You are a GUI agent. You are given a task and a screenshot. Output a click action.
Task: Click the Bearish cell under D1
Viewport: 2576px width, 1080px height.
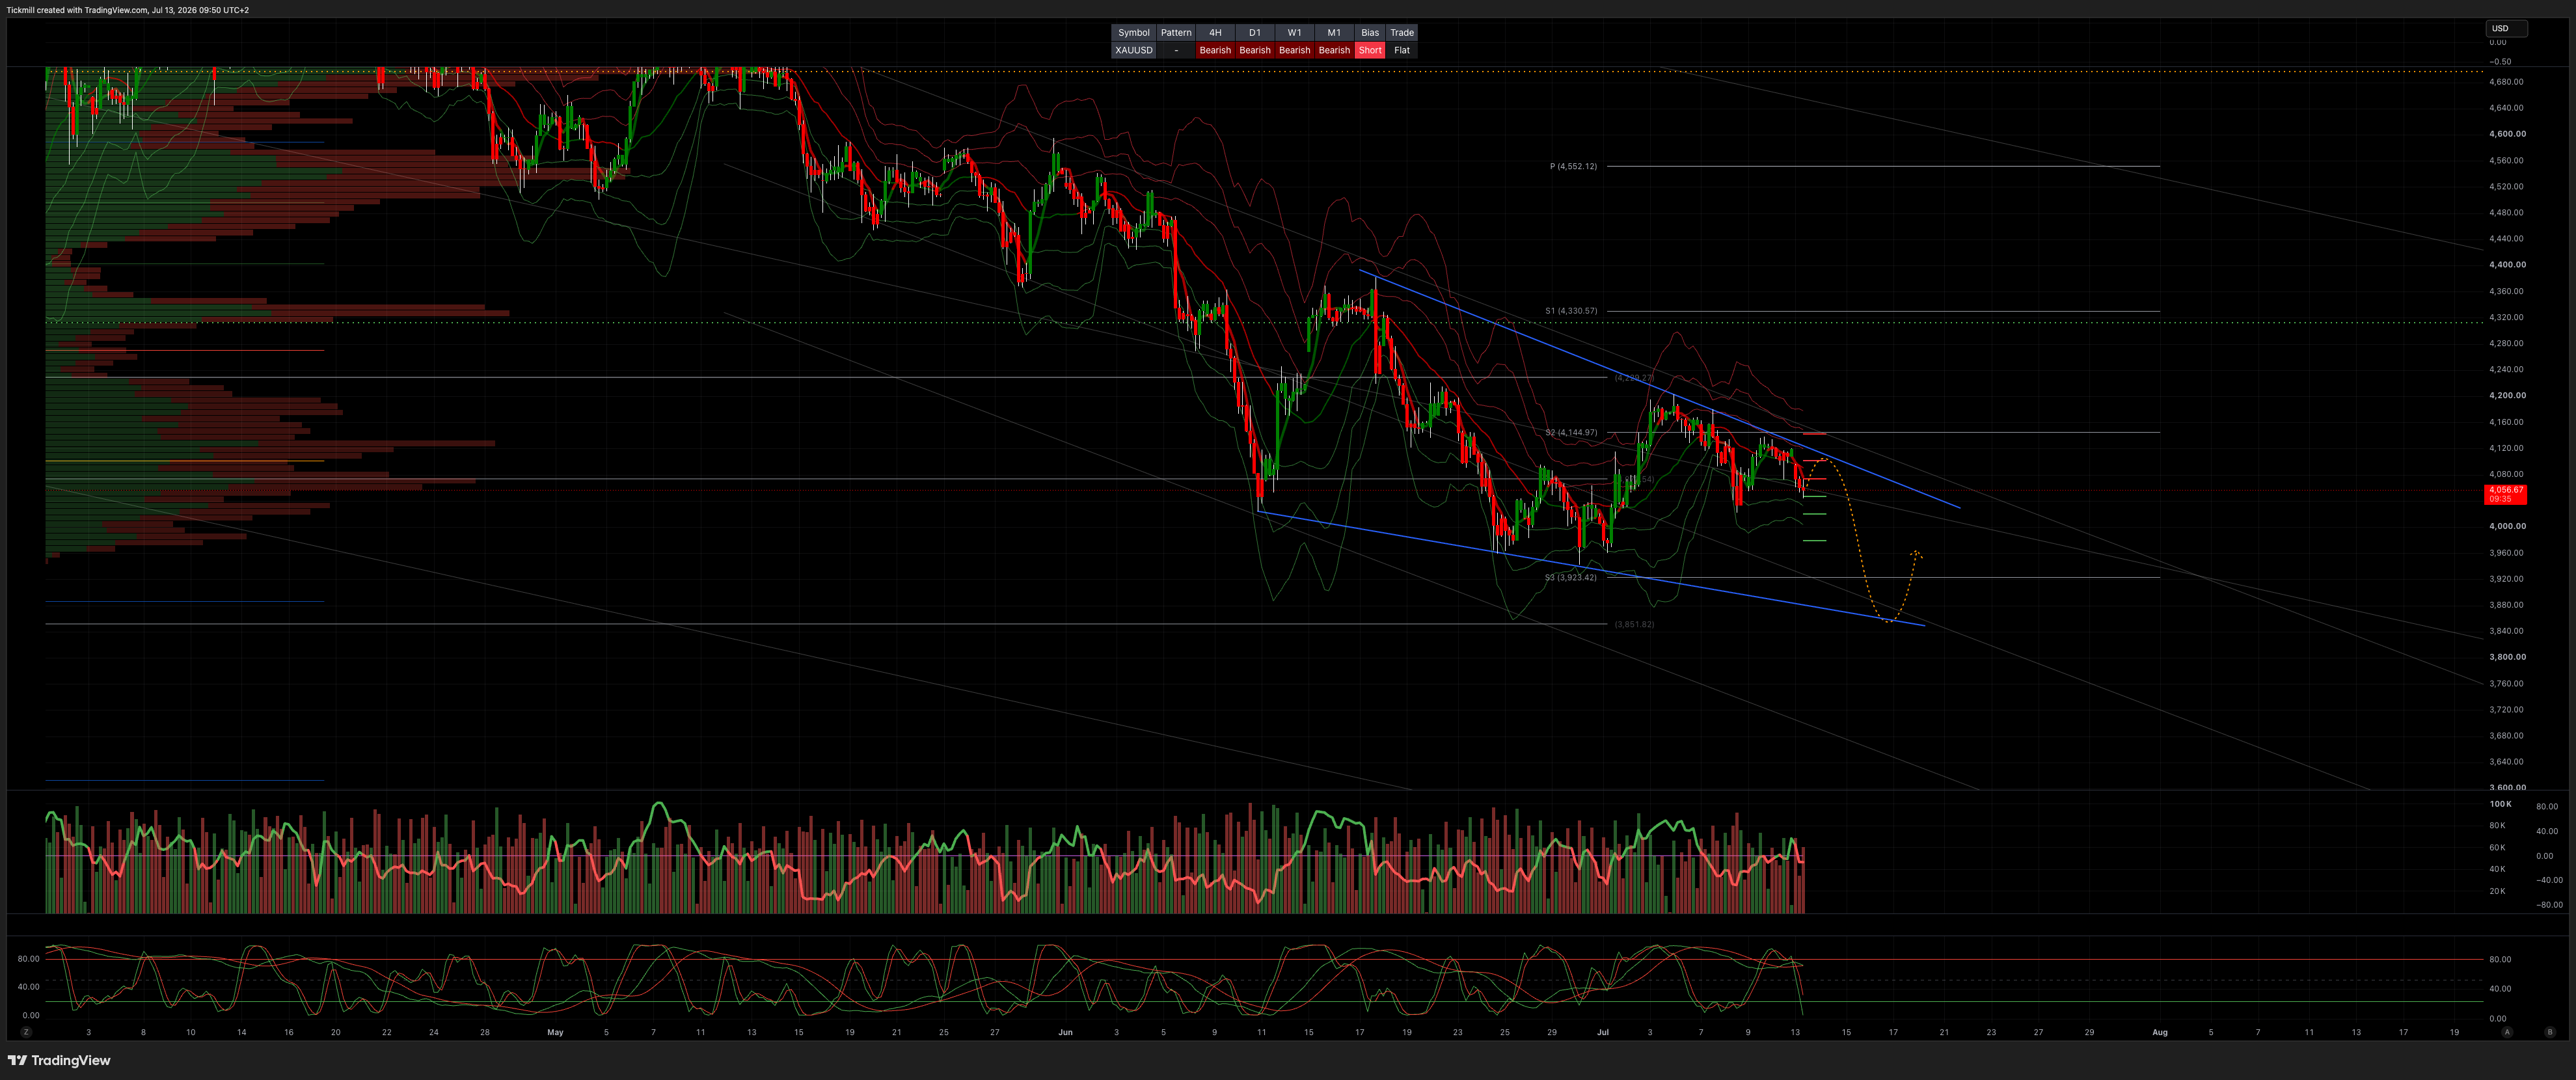tap(1255, 50)
